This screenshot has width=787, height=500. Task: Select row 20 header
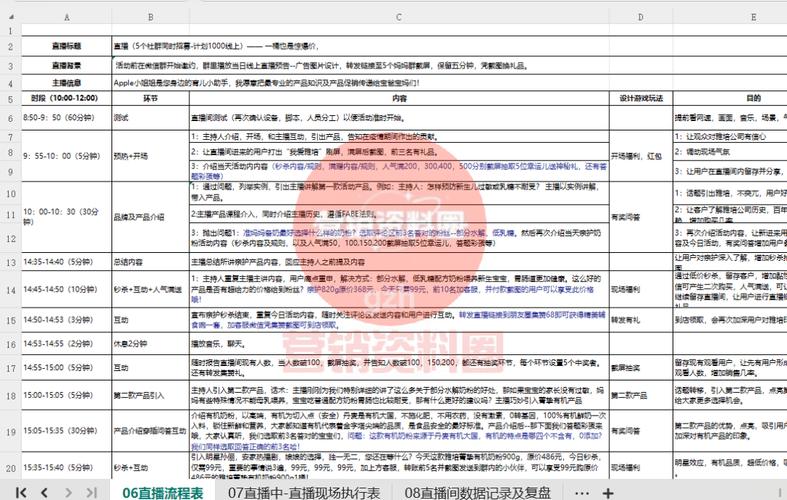pyautogui.click(x=11, y=468)
